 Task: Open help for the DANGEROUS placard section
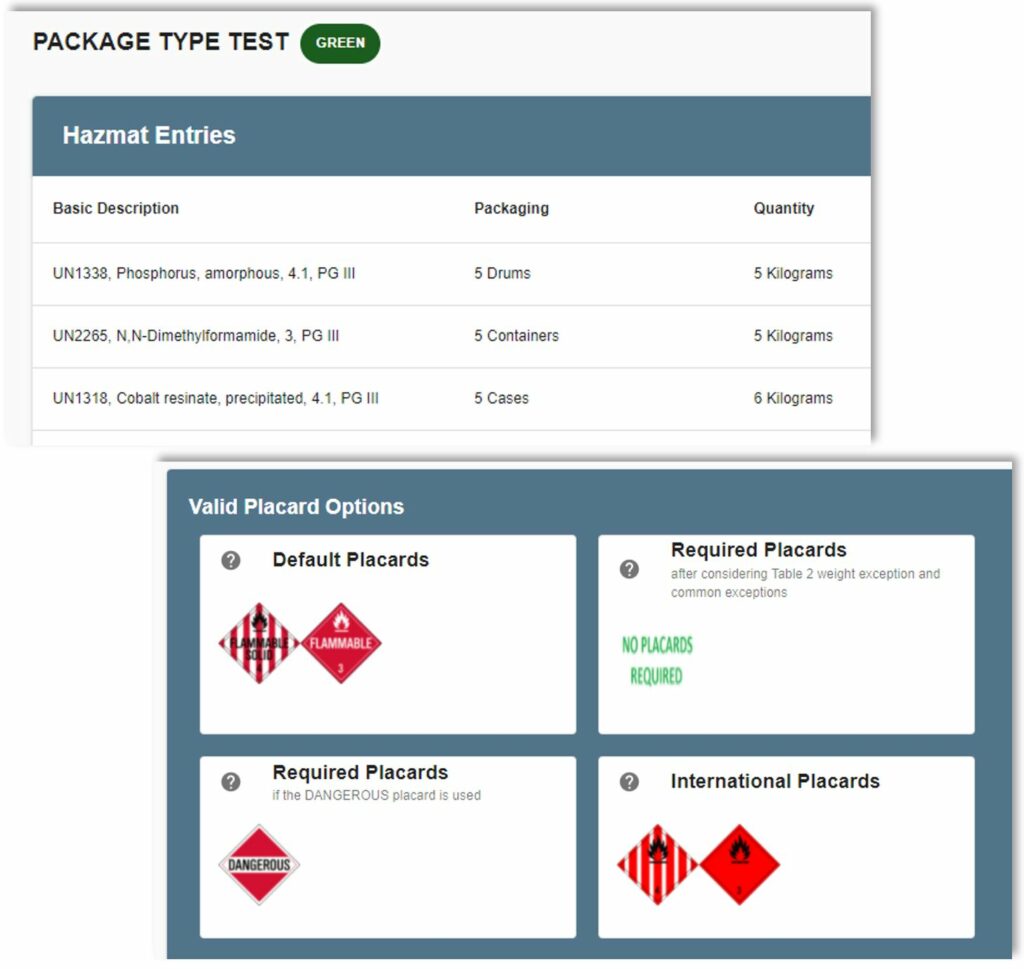click(231, 783)
